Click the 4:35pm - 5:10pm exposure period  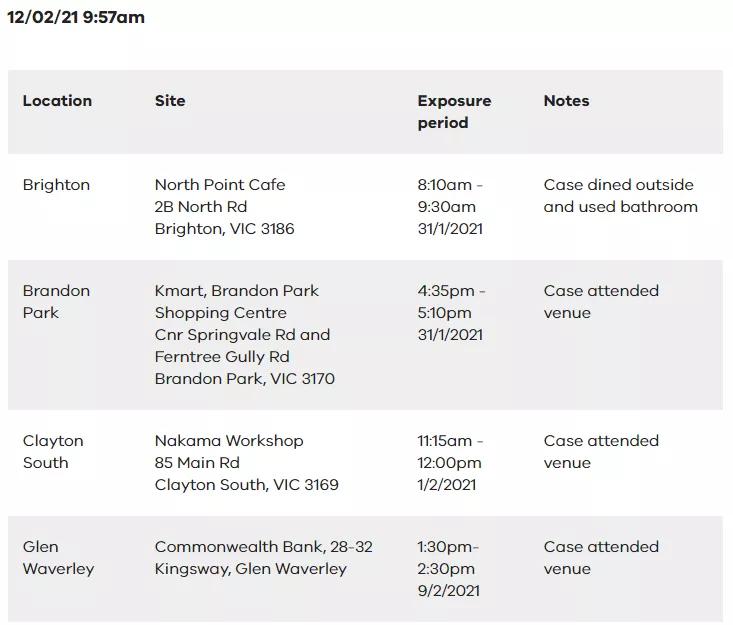pyautogui.click(x=451, y=313)
